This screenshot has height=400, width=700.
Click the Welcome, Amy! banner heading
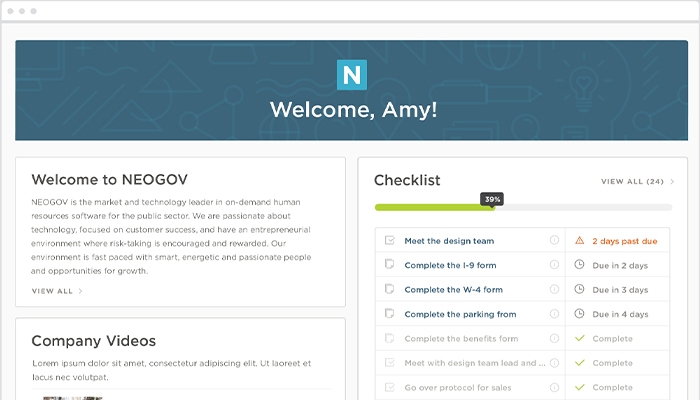tap(354, 110)
